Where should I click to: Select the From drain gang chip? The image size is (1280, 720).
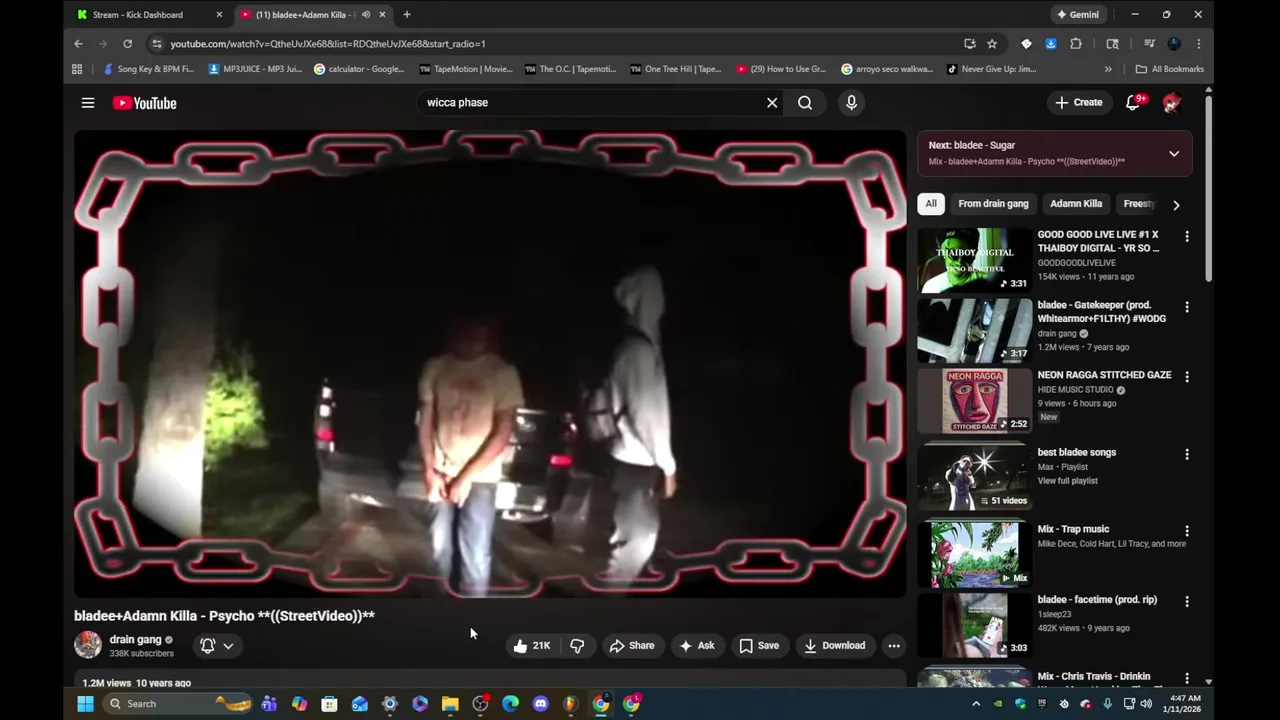tap(993, 204)
